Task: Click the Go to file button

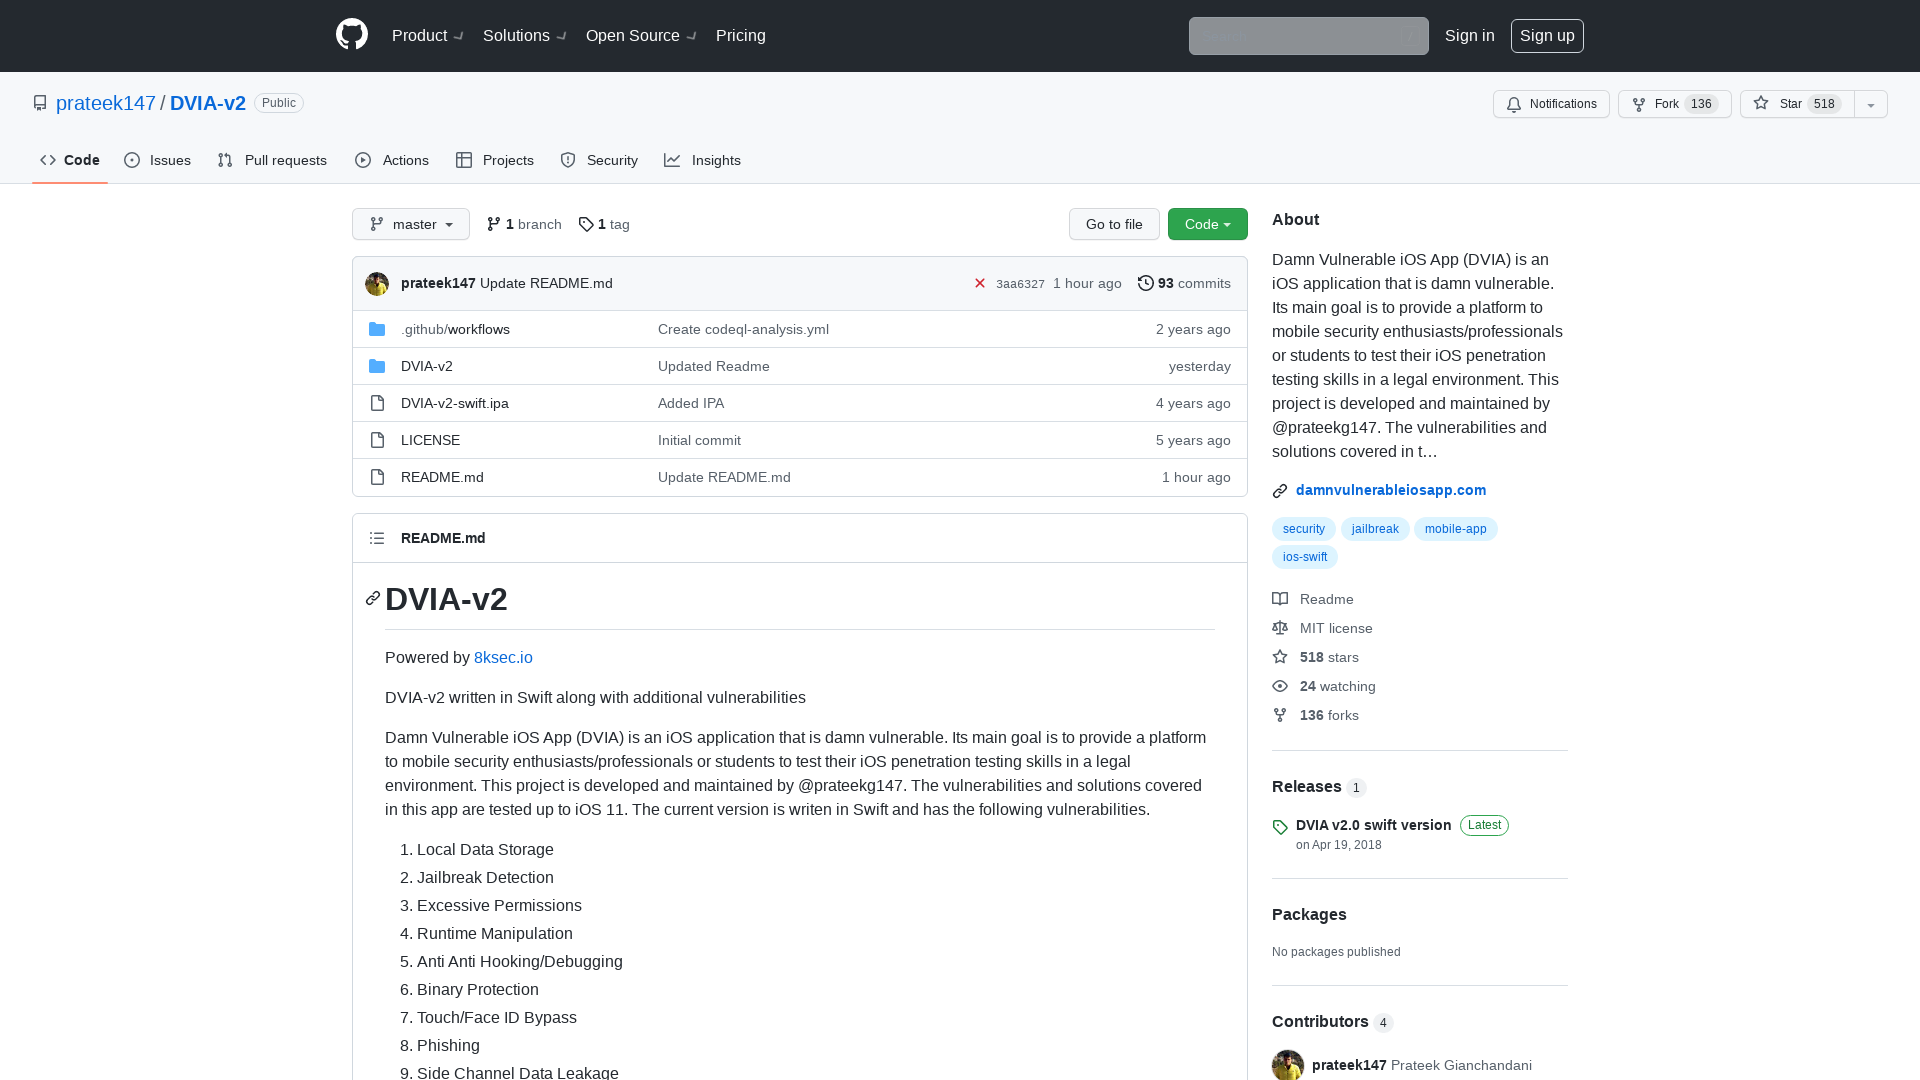Action: pyautogui.click(x=1114, y=223)
